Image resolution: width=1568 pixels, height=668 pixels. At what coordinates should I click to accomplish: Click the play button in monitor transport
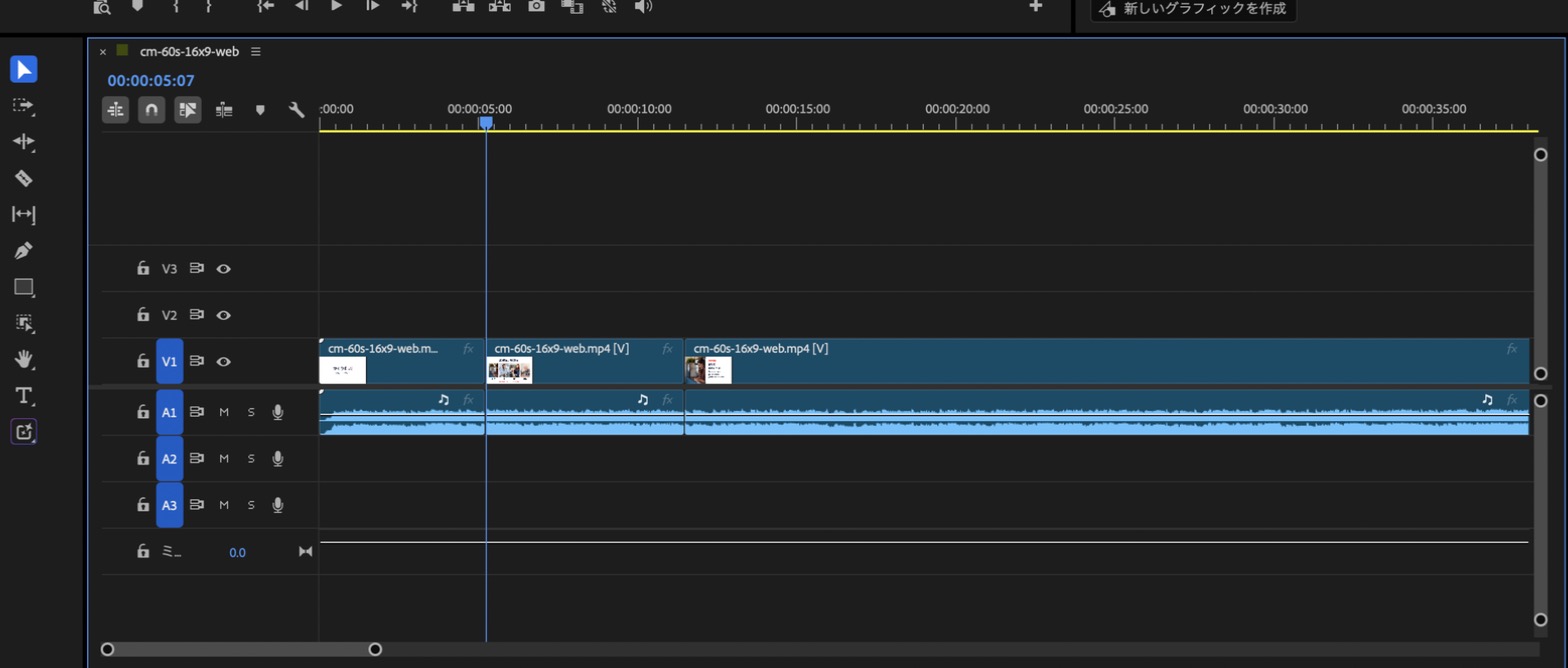click(337, 6)
